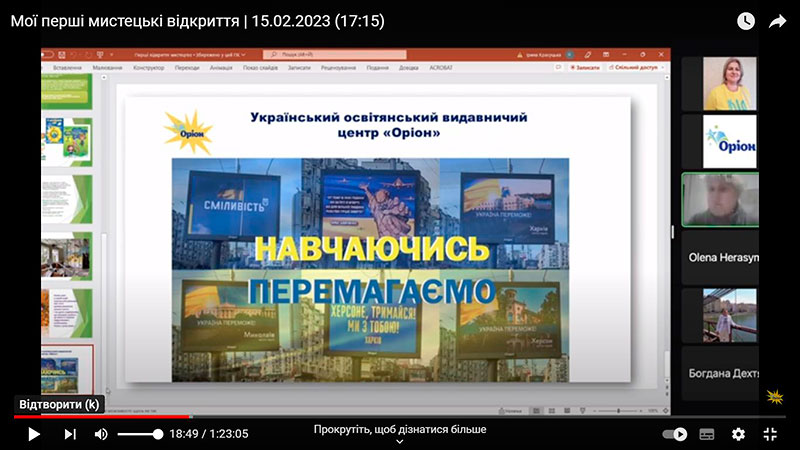Open the Рецензування ribbon tab
This screenshot has height=450, width=800.
[x=338, y=67]
